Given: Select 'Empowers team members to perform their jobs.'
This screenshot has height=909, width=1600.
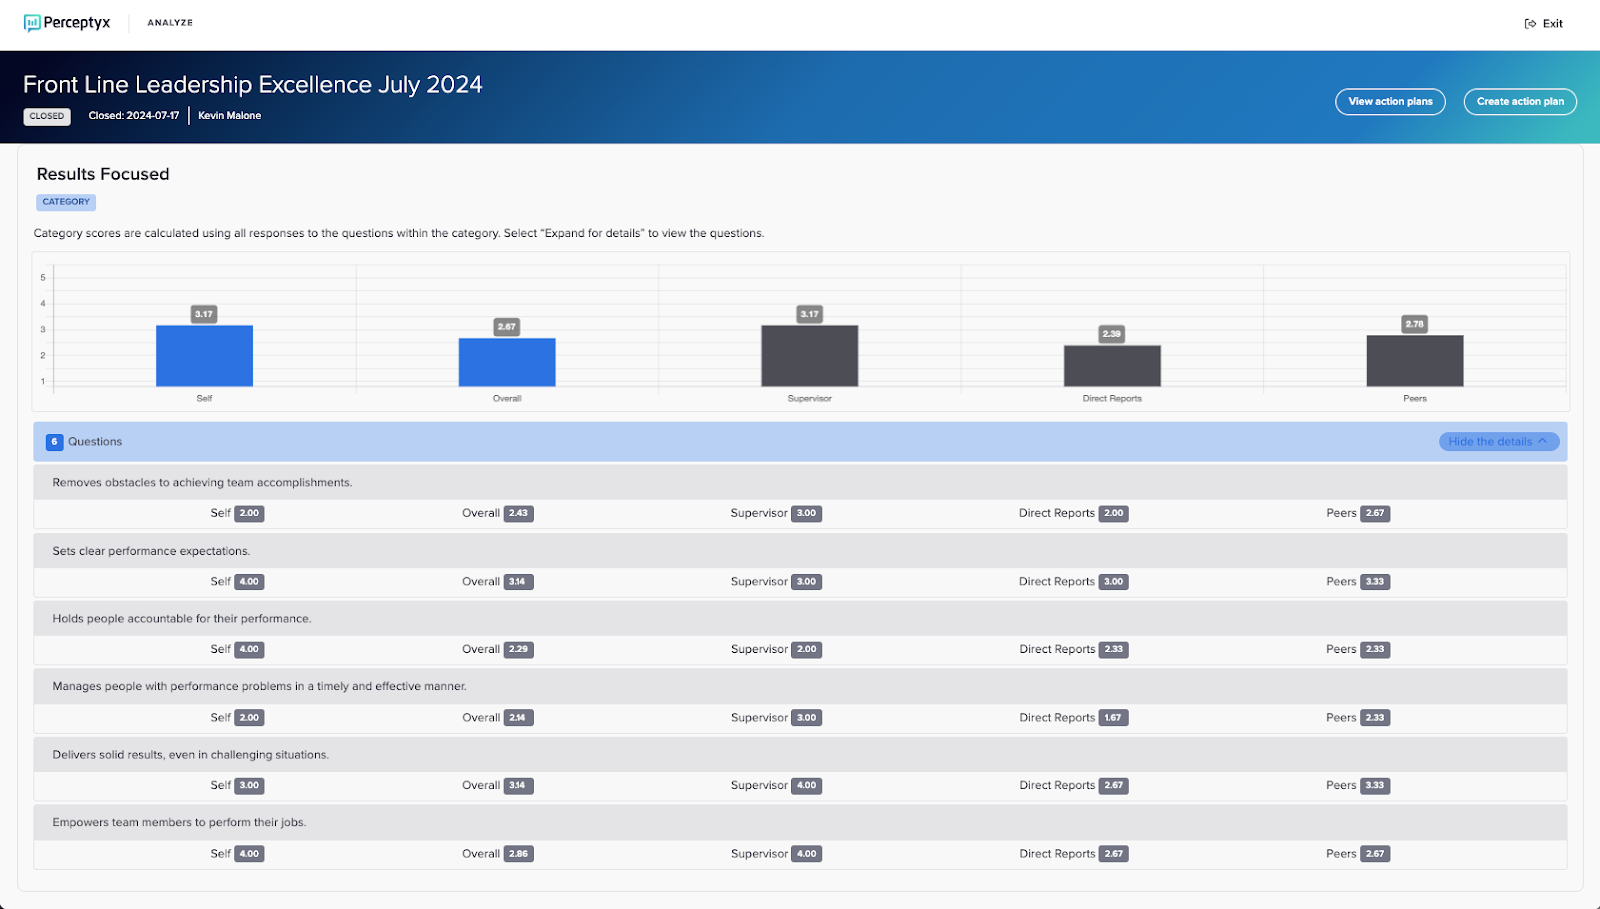Looking at the screenshot, I should coord(800,823).
